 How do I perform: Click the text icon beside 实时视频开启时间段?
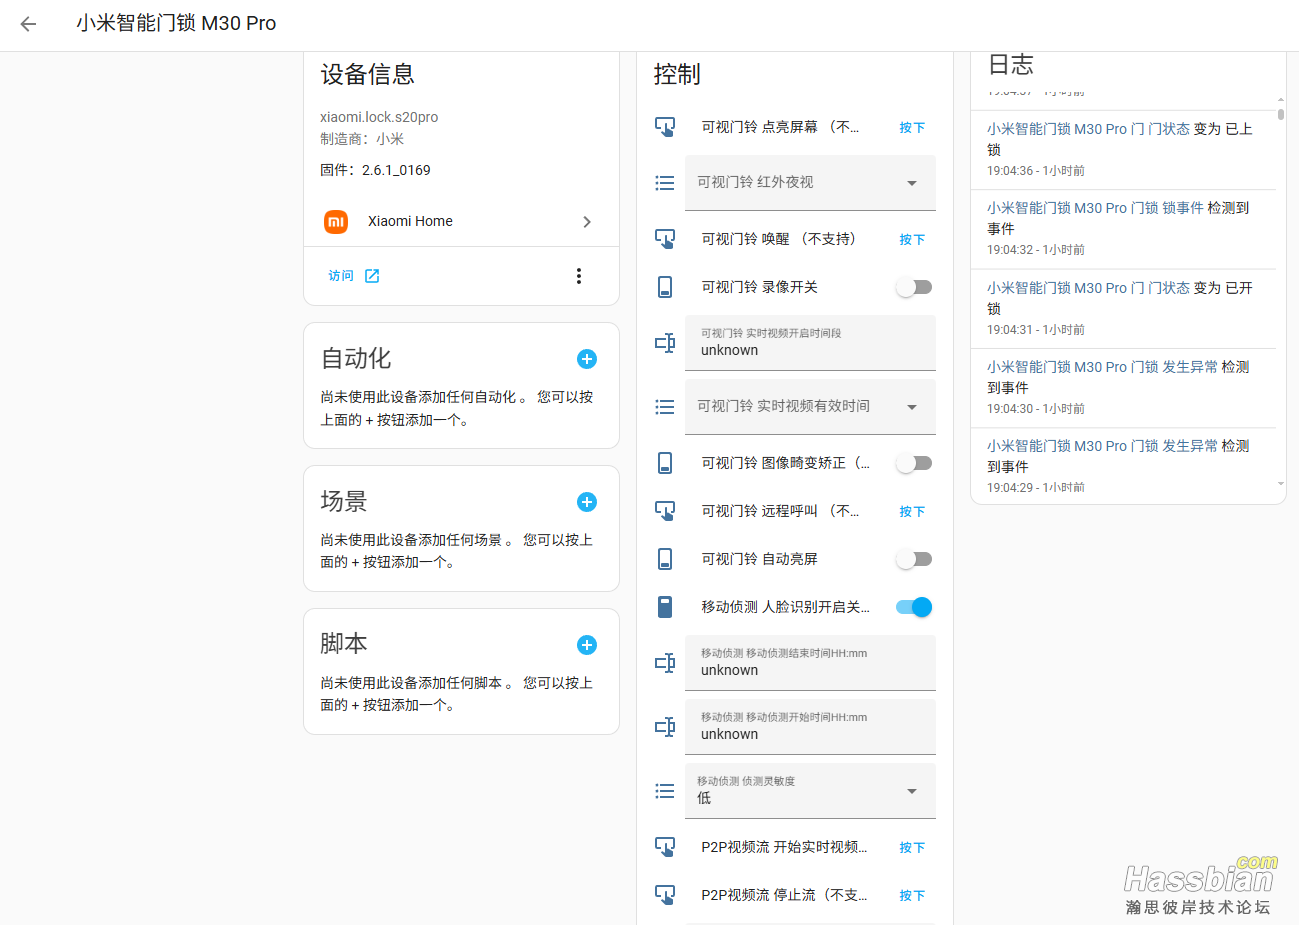click(665, 343)
